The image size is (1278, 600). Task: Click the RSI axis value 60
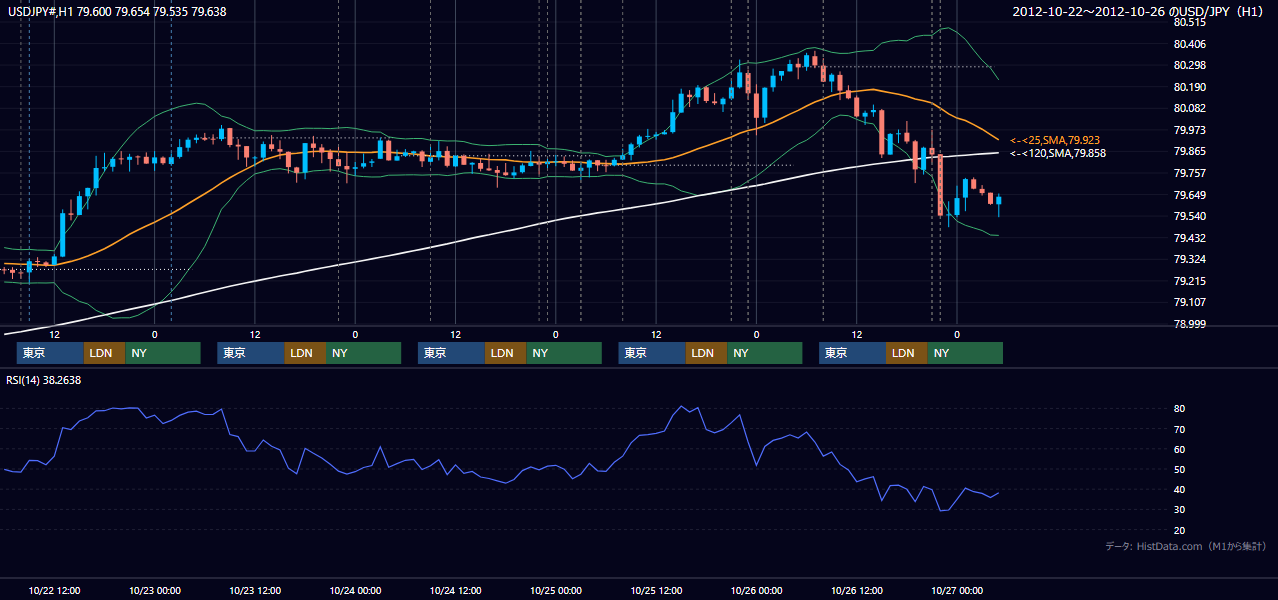pyautogui.click(x=1180, y=449)
